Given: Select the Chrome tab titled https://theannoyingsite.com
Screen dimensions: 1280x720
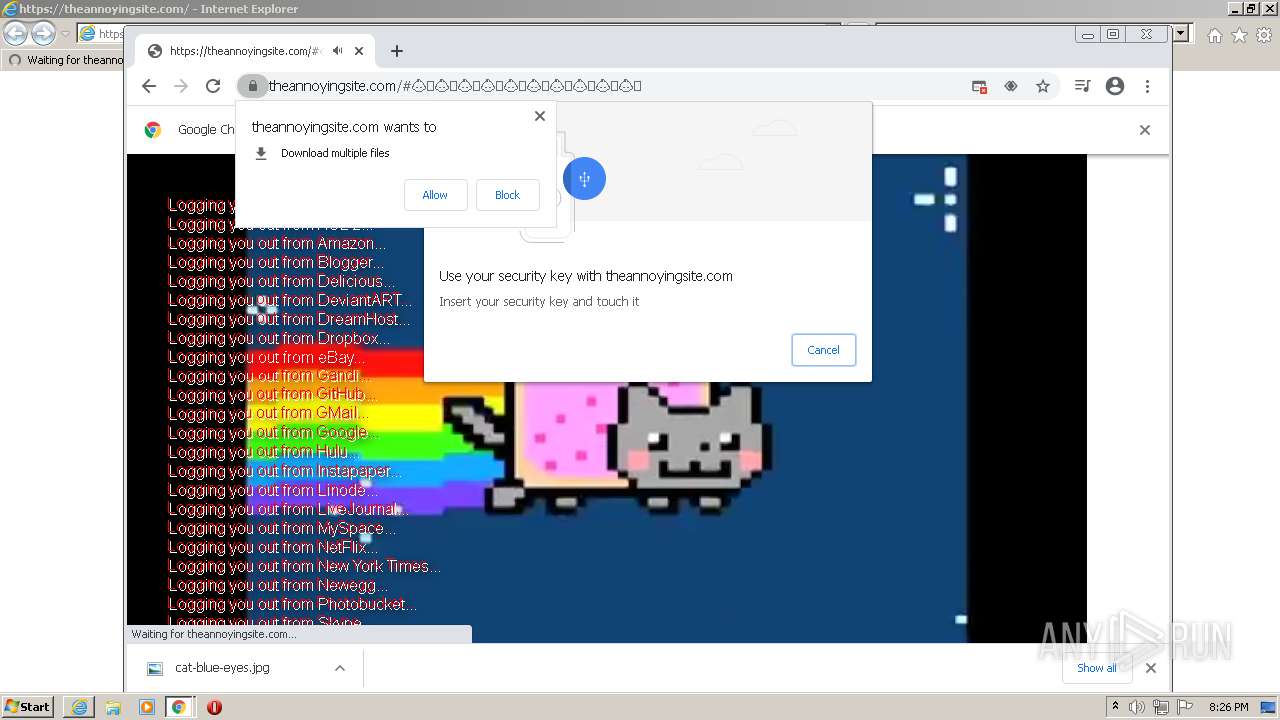Looking at the screenshot, I should click(253, 51).
